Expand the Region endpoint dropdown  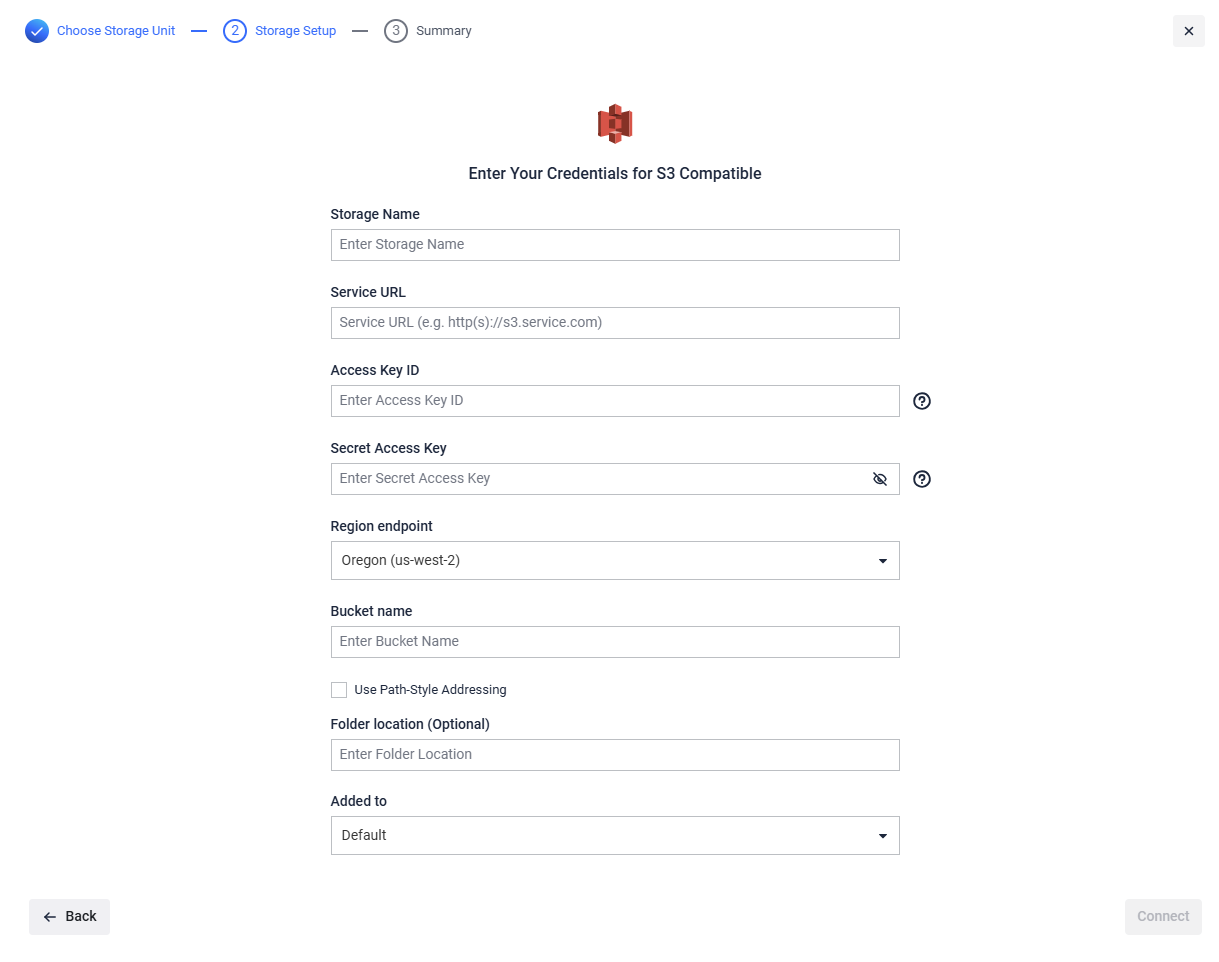(x=615, y=561)
